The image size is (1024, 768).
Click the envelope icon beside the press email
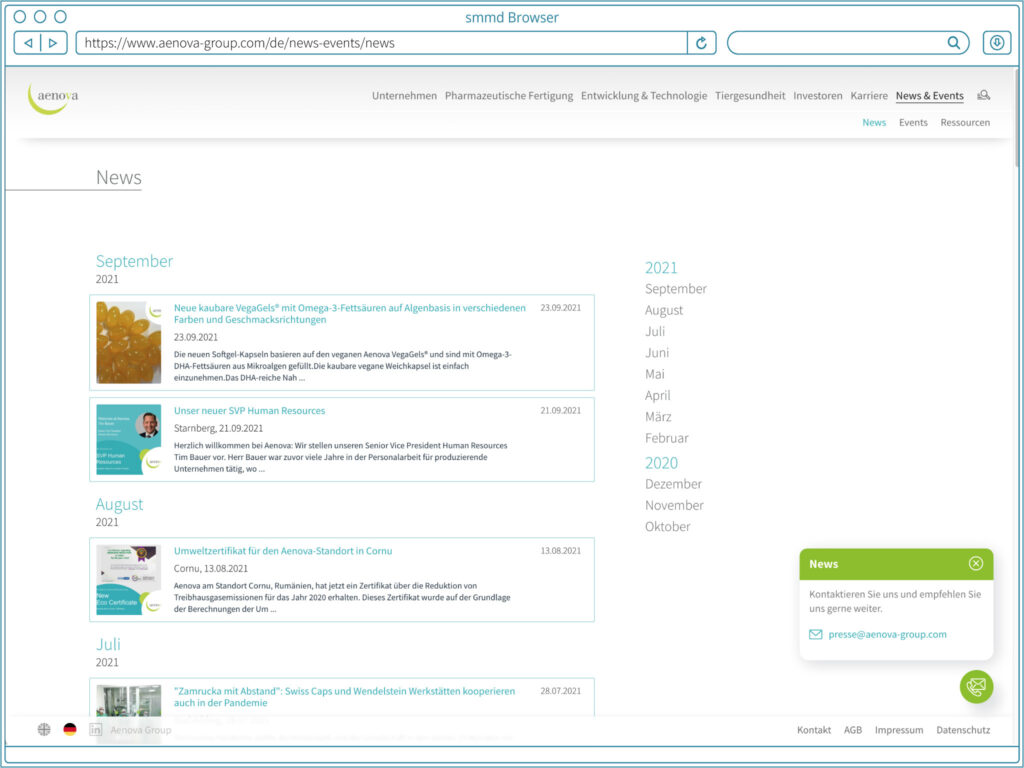816,634
